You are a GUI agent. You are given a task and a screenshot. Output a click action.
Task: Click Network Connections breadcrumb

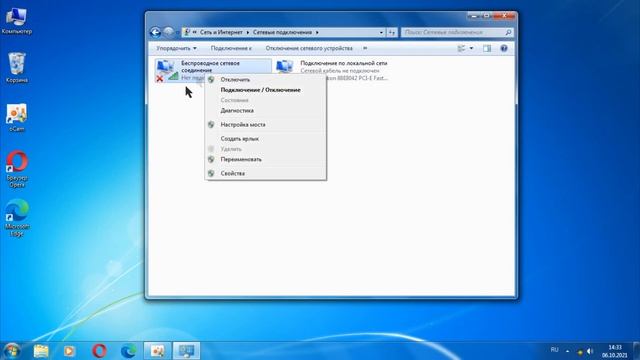point(282,32)
